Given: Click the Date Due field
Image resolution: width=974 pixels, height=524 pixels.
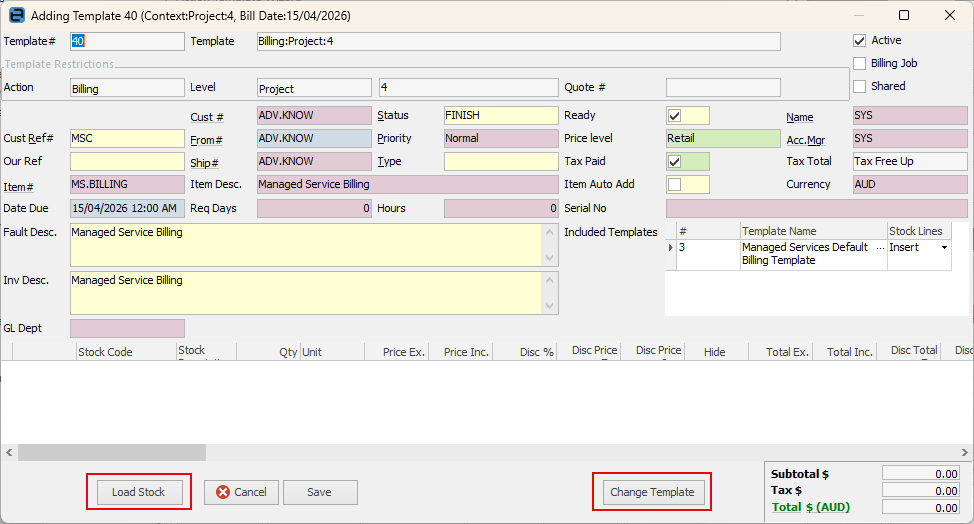Looking at the screenshot, I should [127, 209].
